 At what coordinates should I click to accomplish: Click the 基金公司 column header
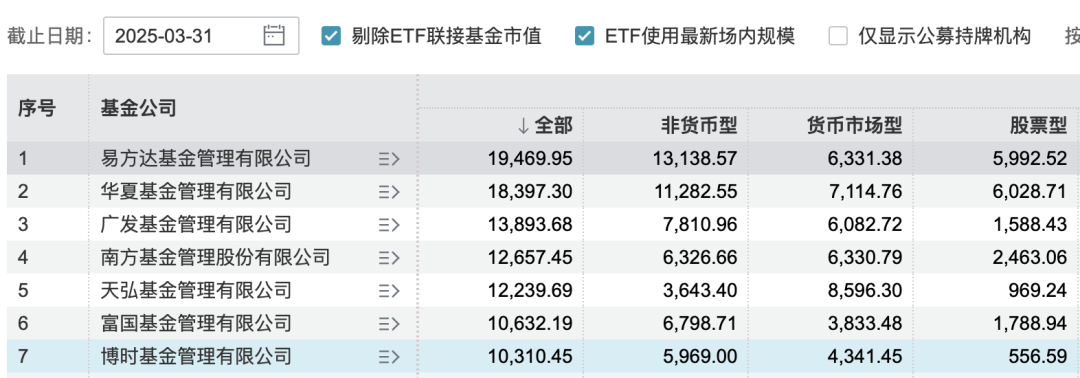tap(138, 108)
